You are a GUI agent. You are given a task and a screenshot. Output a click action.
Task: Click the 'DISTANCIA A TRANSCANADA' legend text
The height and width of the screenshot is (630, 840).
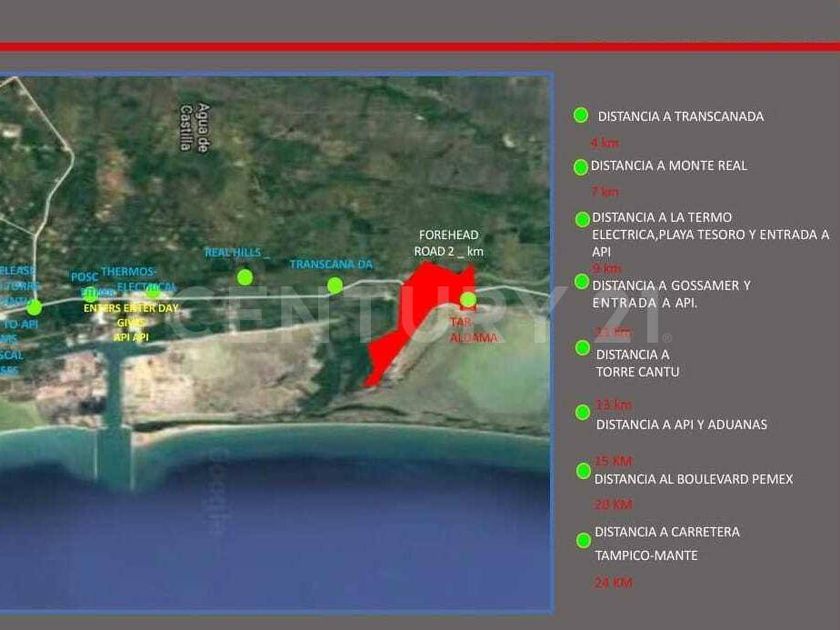click(680, 116)
